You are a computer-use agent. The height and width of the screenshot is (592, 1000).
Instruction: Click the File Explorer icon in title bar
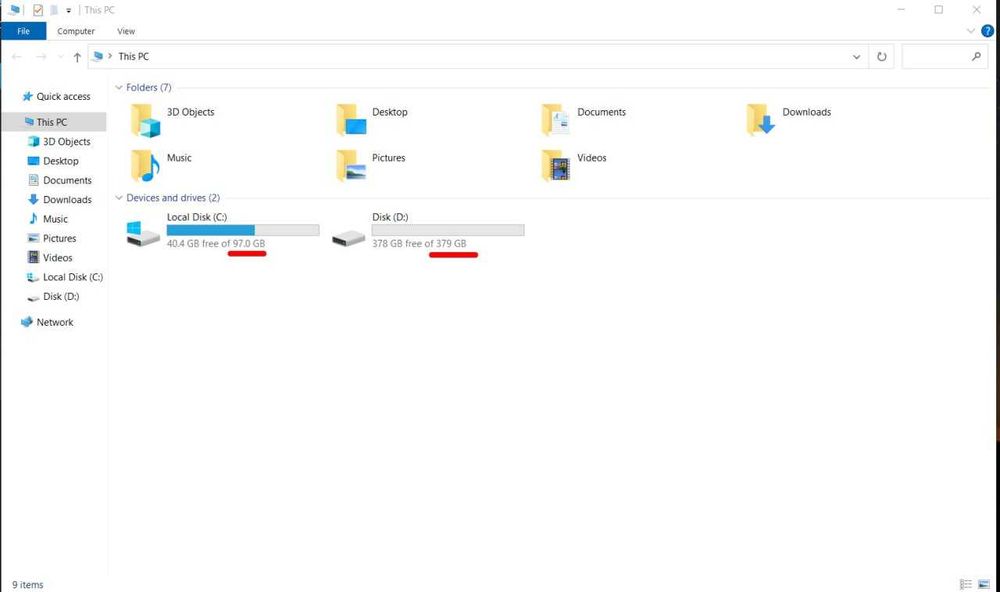click(14, 10)
